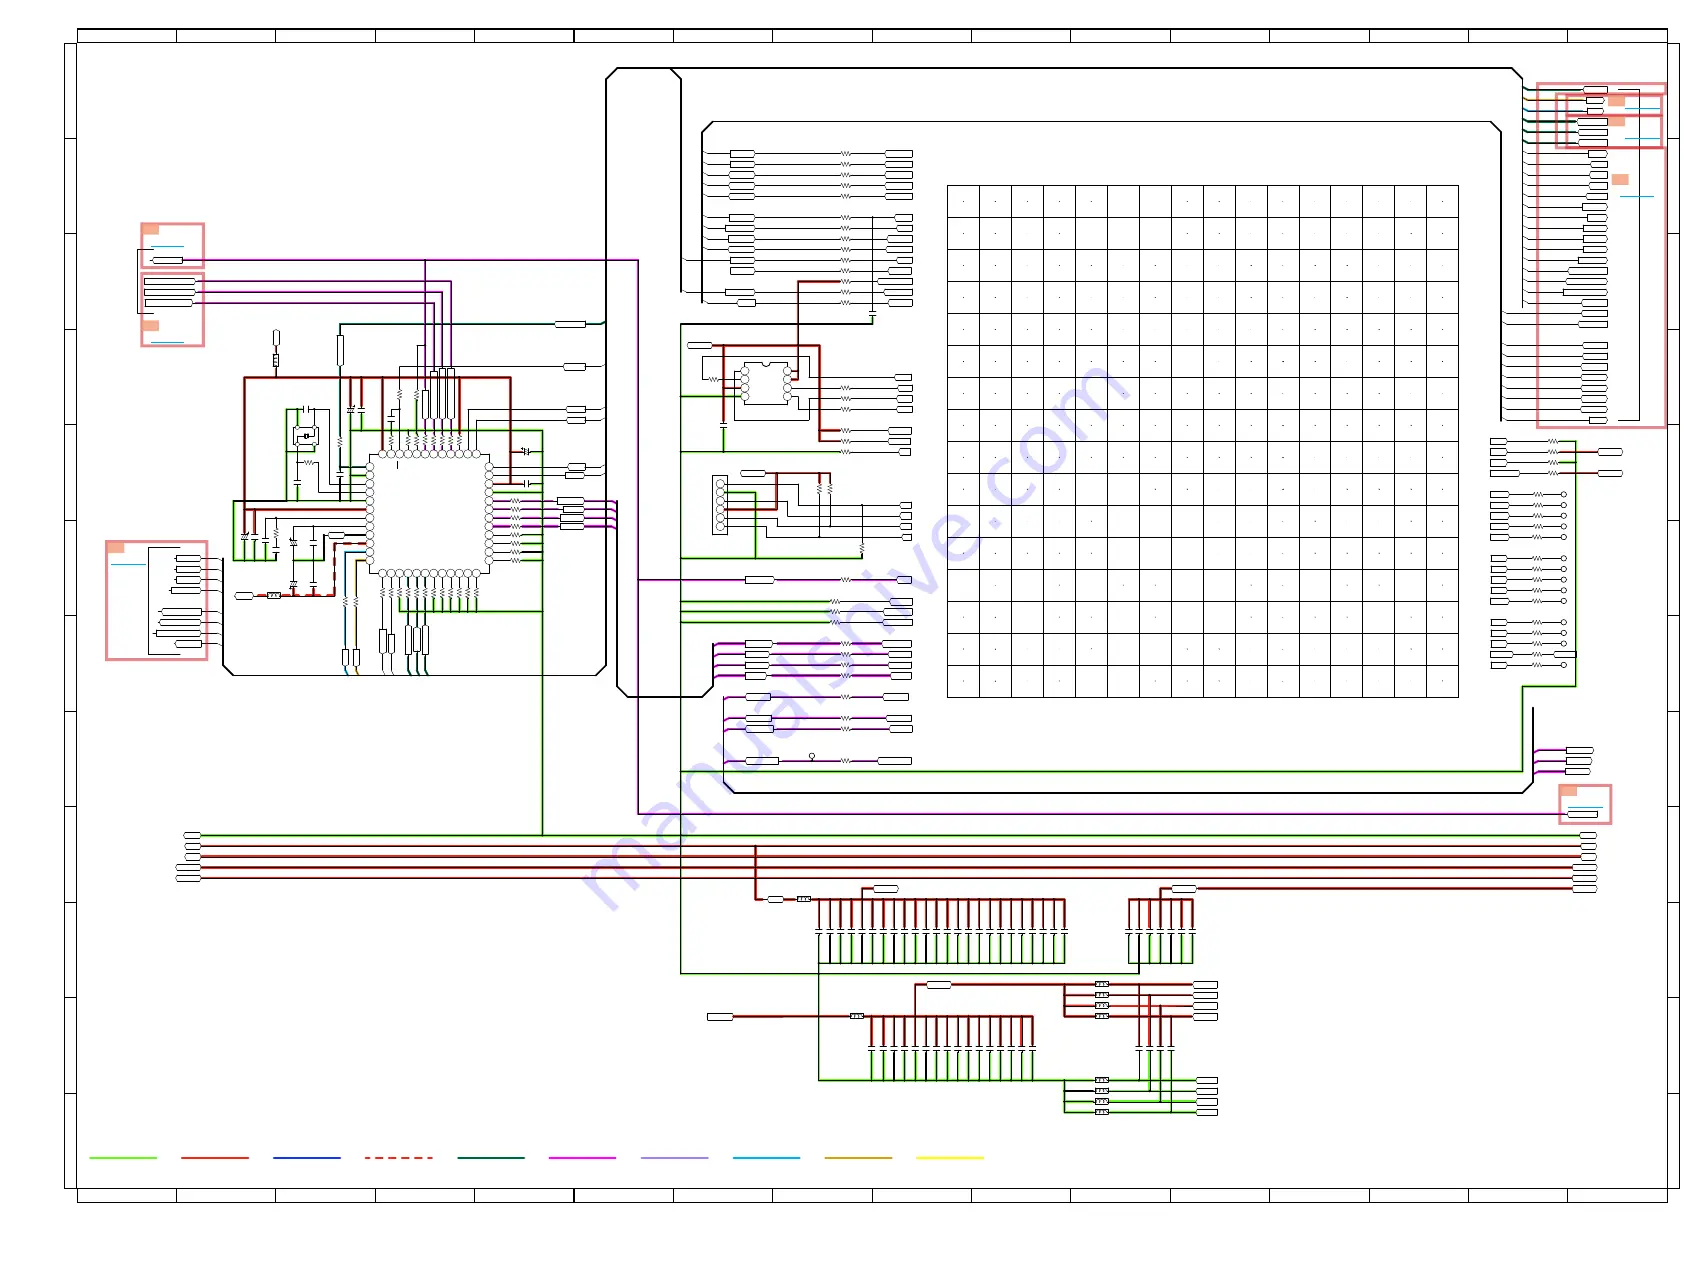Screen dimensions: 1701x1263
Task: Click the large square IC with round pins
Action: 429,514
